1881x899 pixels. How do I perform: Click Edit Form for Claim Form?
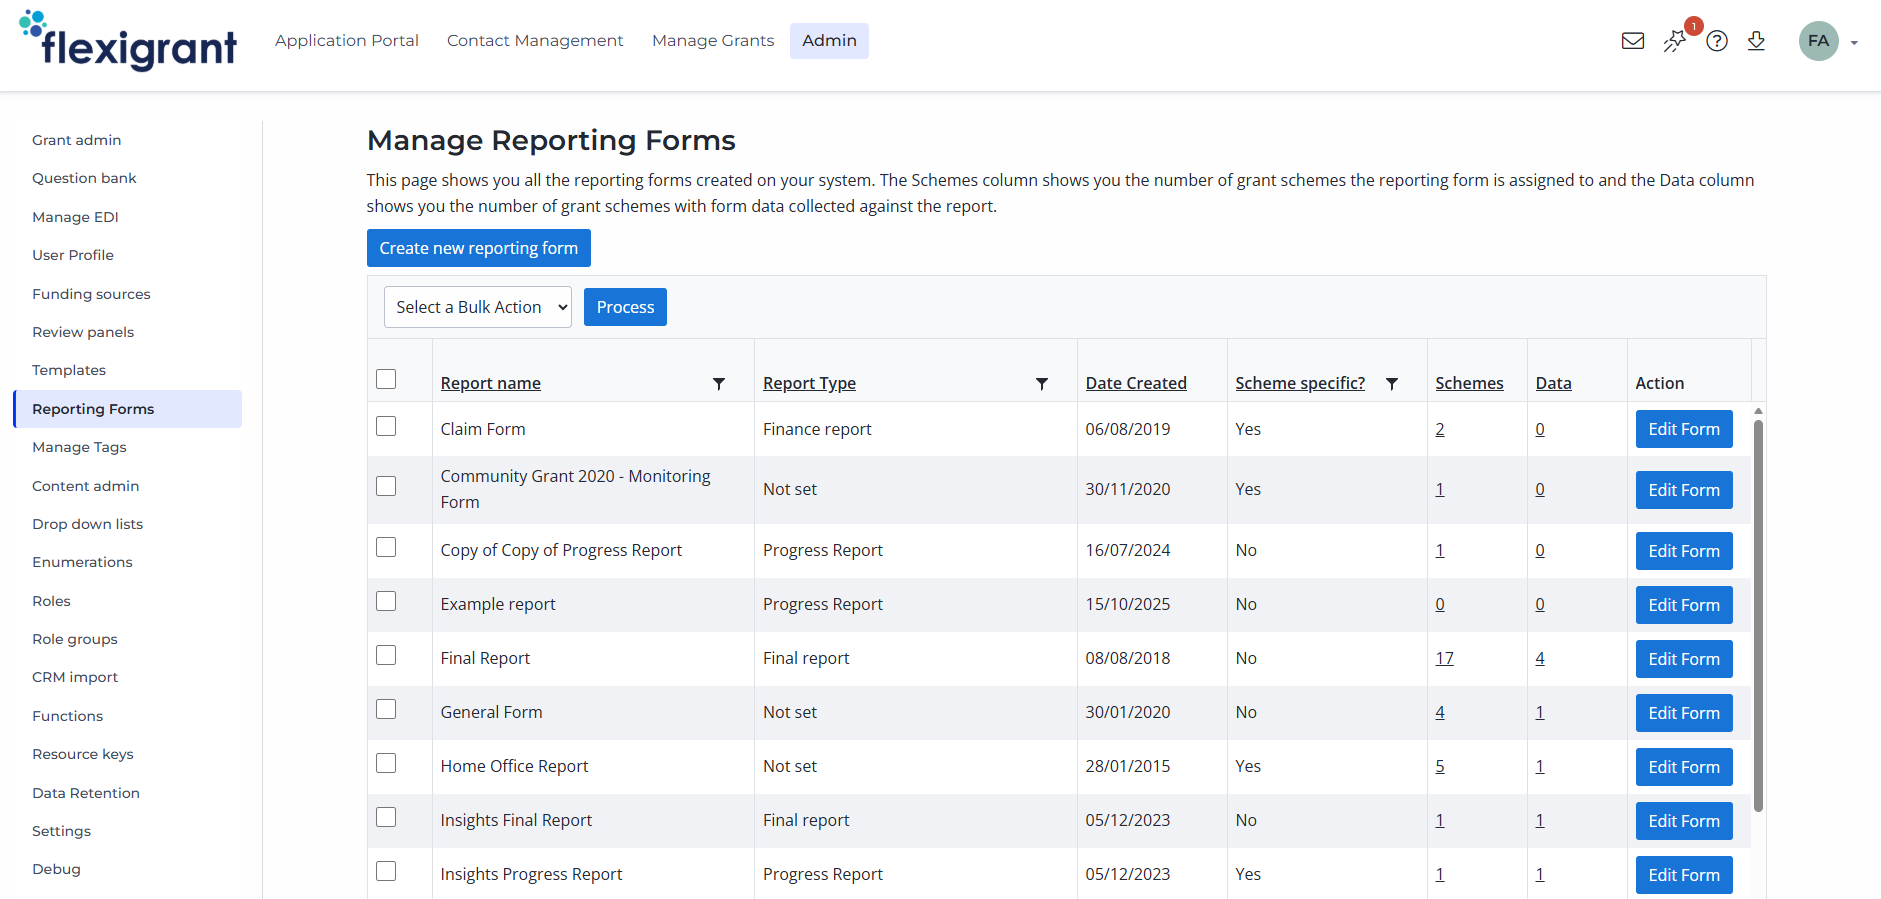pyautogui.click(x=1684, y=429)
